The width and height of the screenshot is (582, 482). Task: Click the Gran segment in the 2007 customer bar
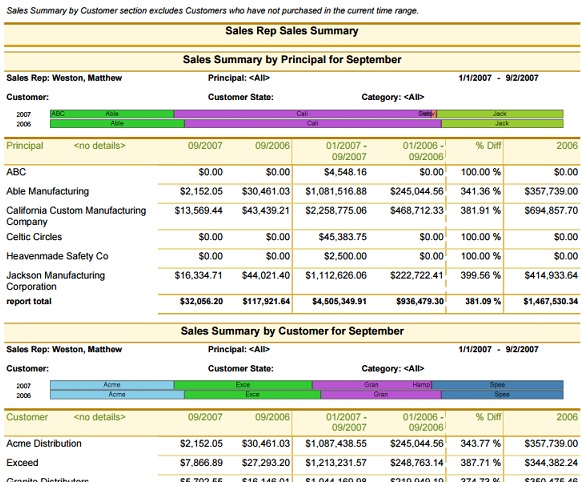(371, 385)
